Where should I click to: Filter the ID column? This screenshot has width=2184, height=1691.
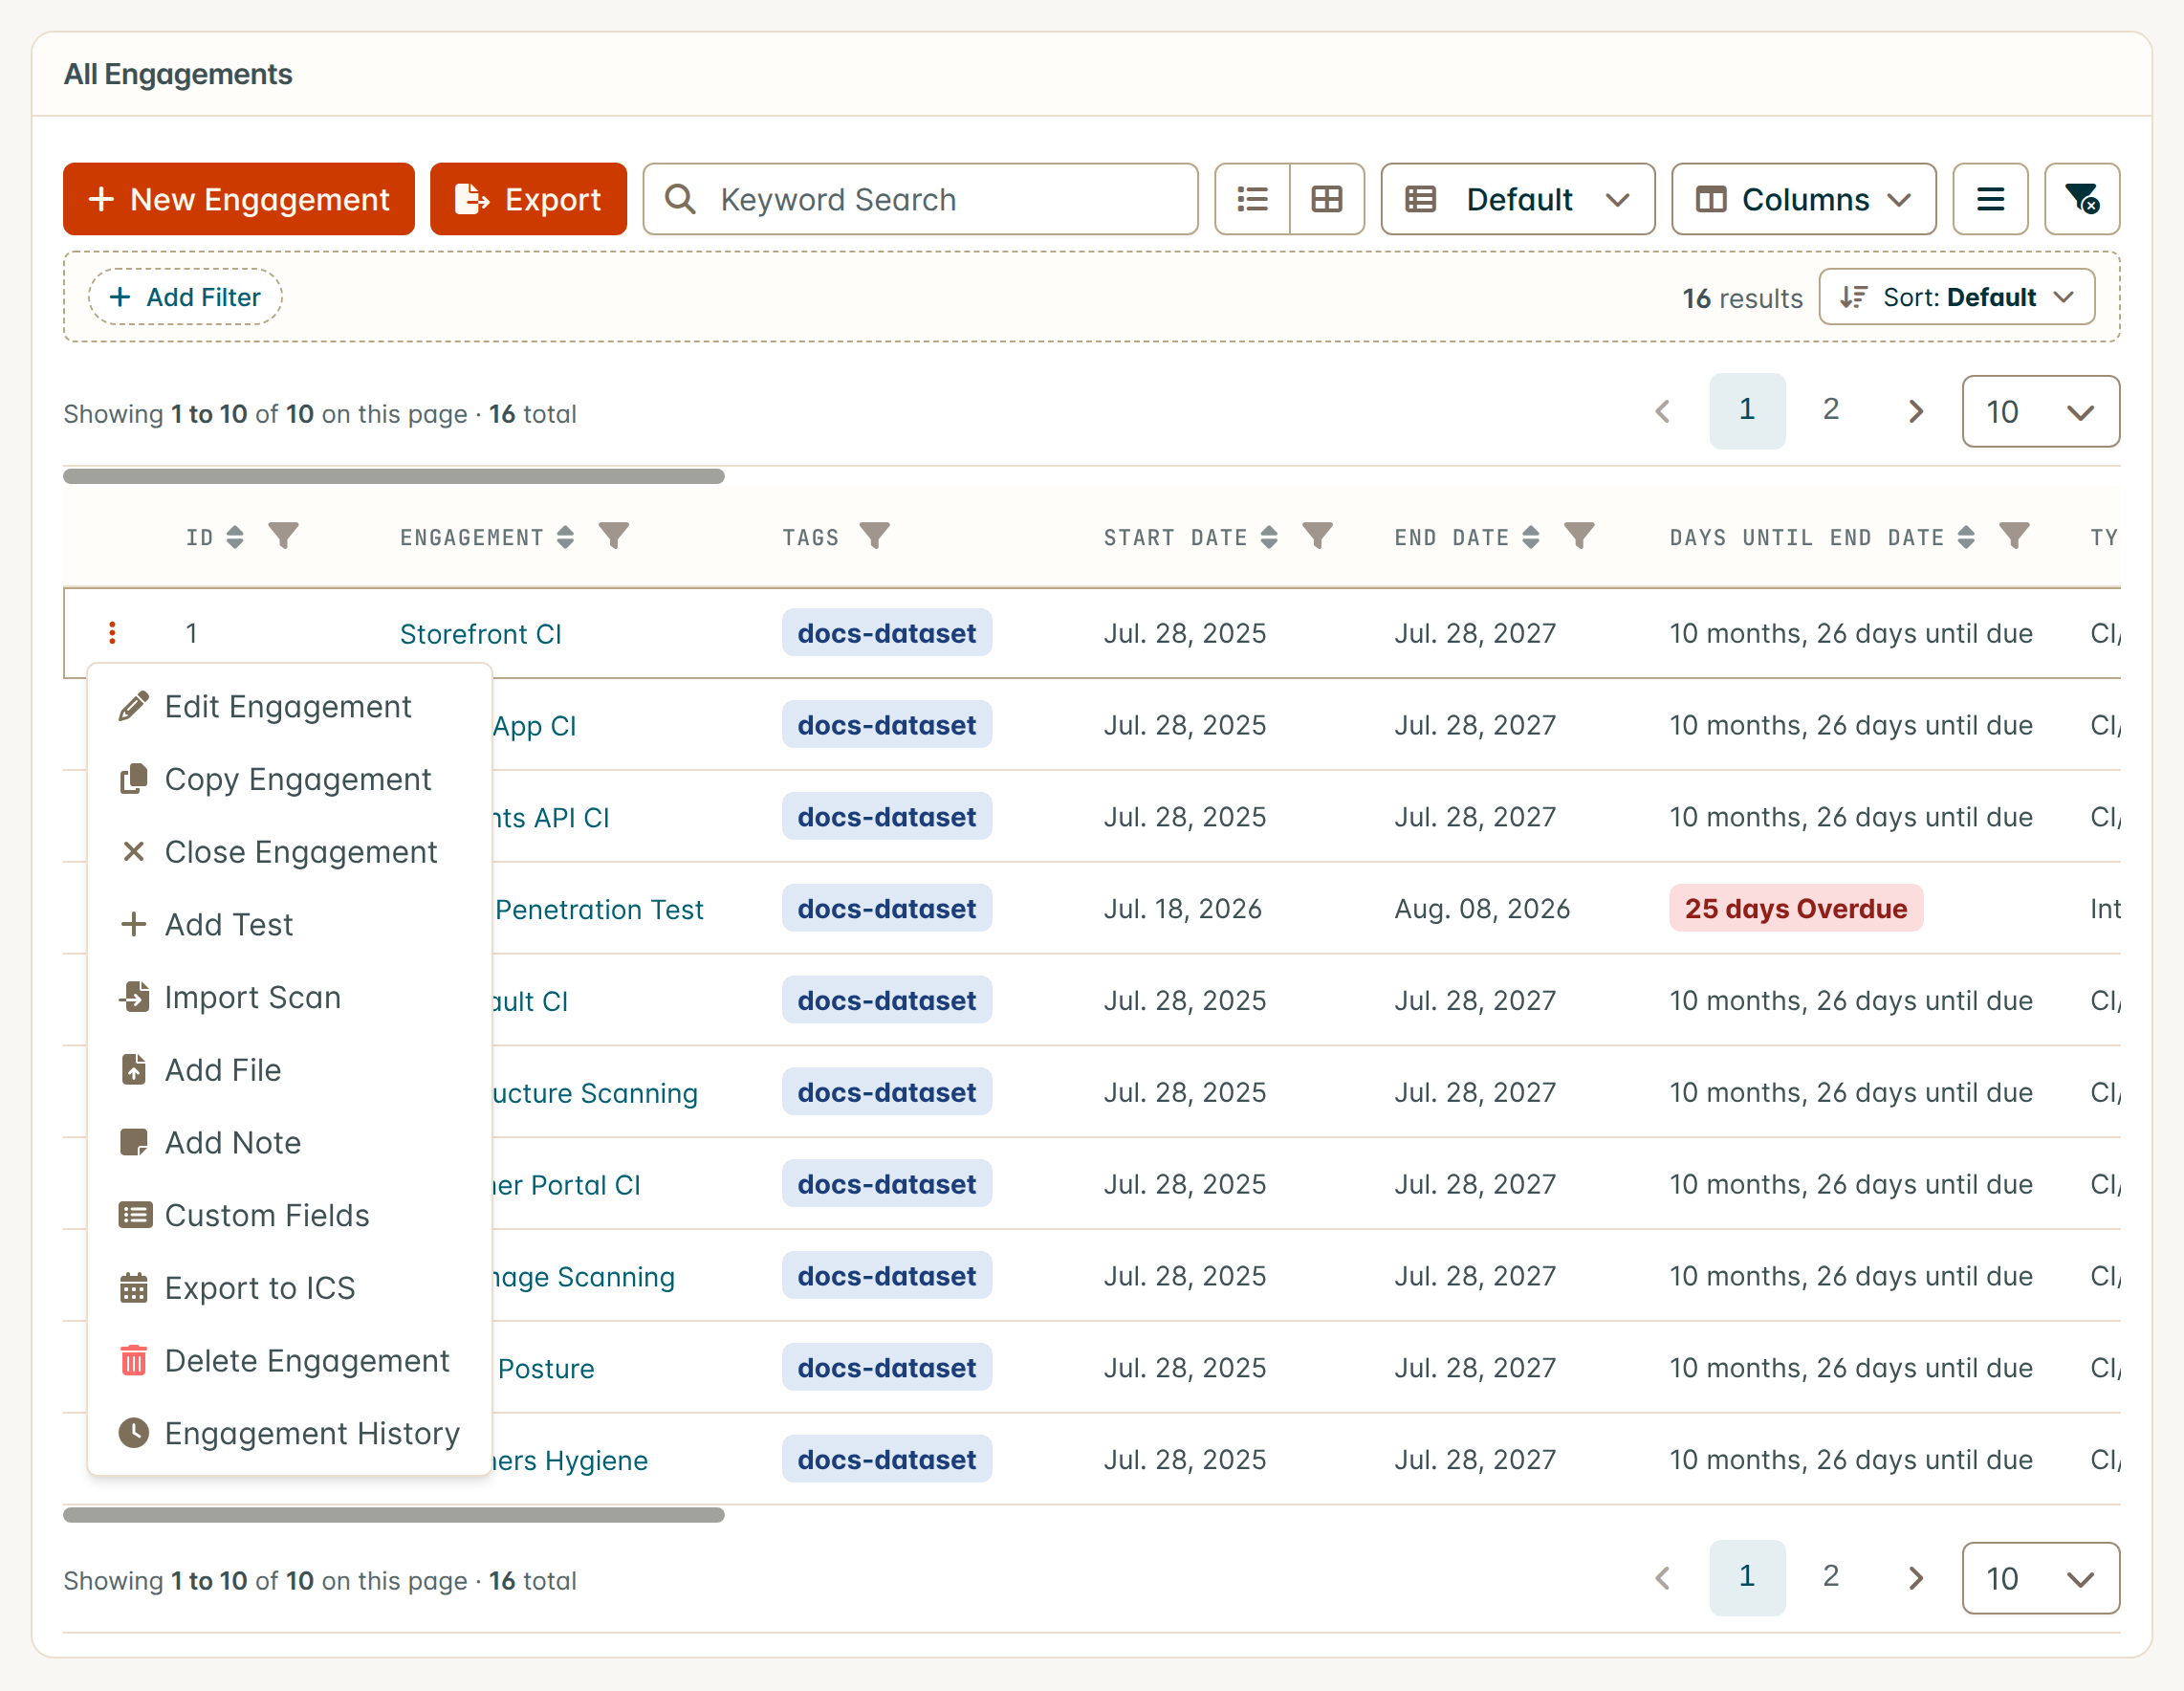[x=284, y=537]
